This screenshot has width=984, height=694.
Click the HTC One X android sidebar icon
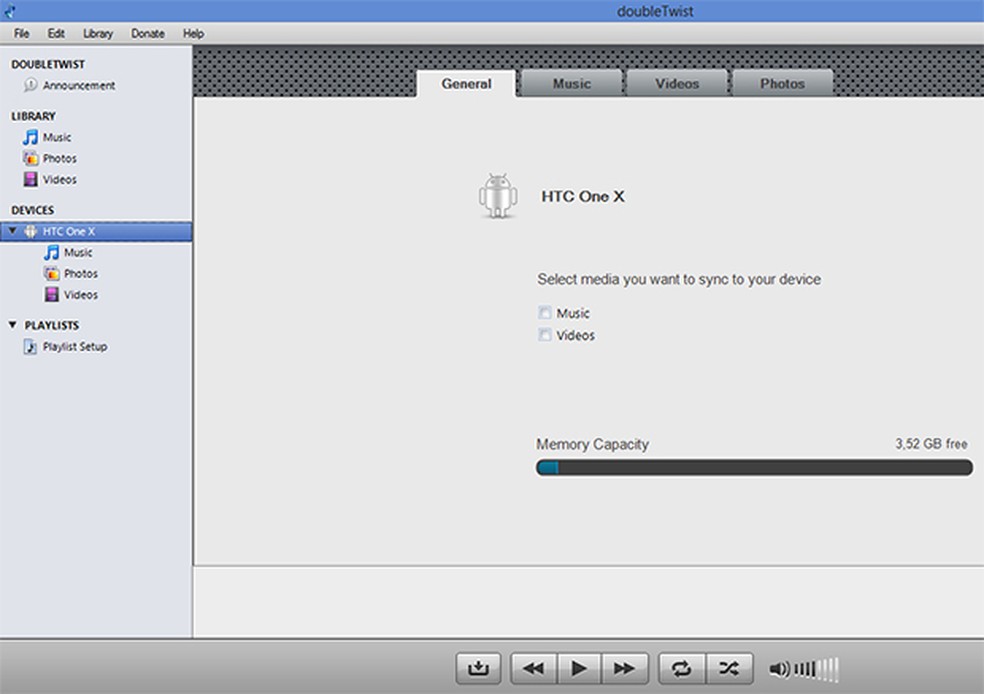(30, 232)
